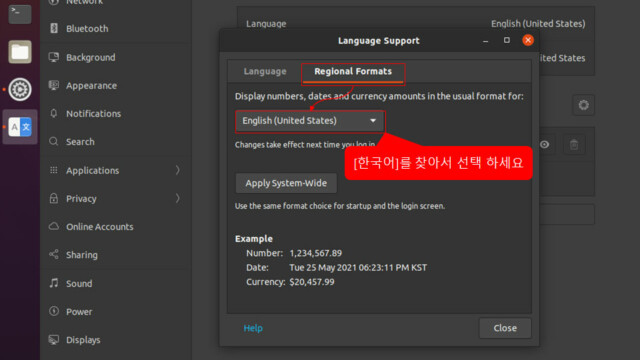Click the Close button

(x=505, y=328)
